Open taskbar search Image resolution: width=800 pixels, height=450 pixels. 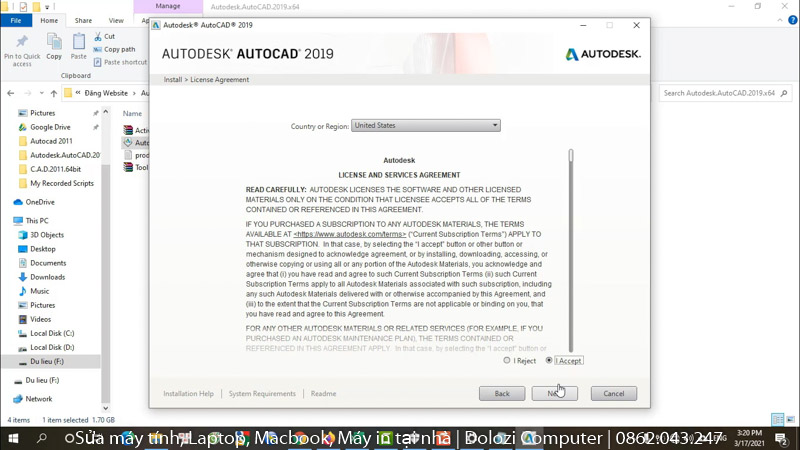(42, 438)
